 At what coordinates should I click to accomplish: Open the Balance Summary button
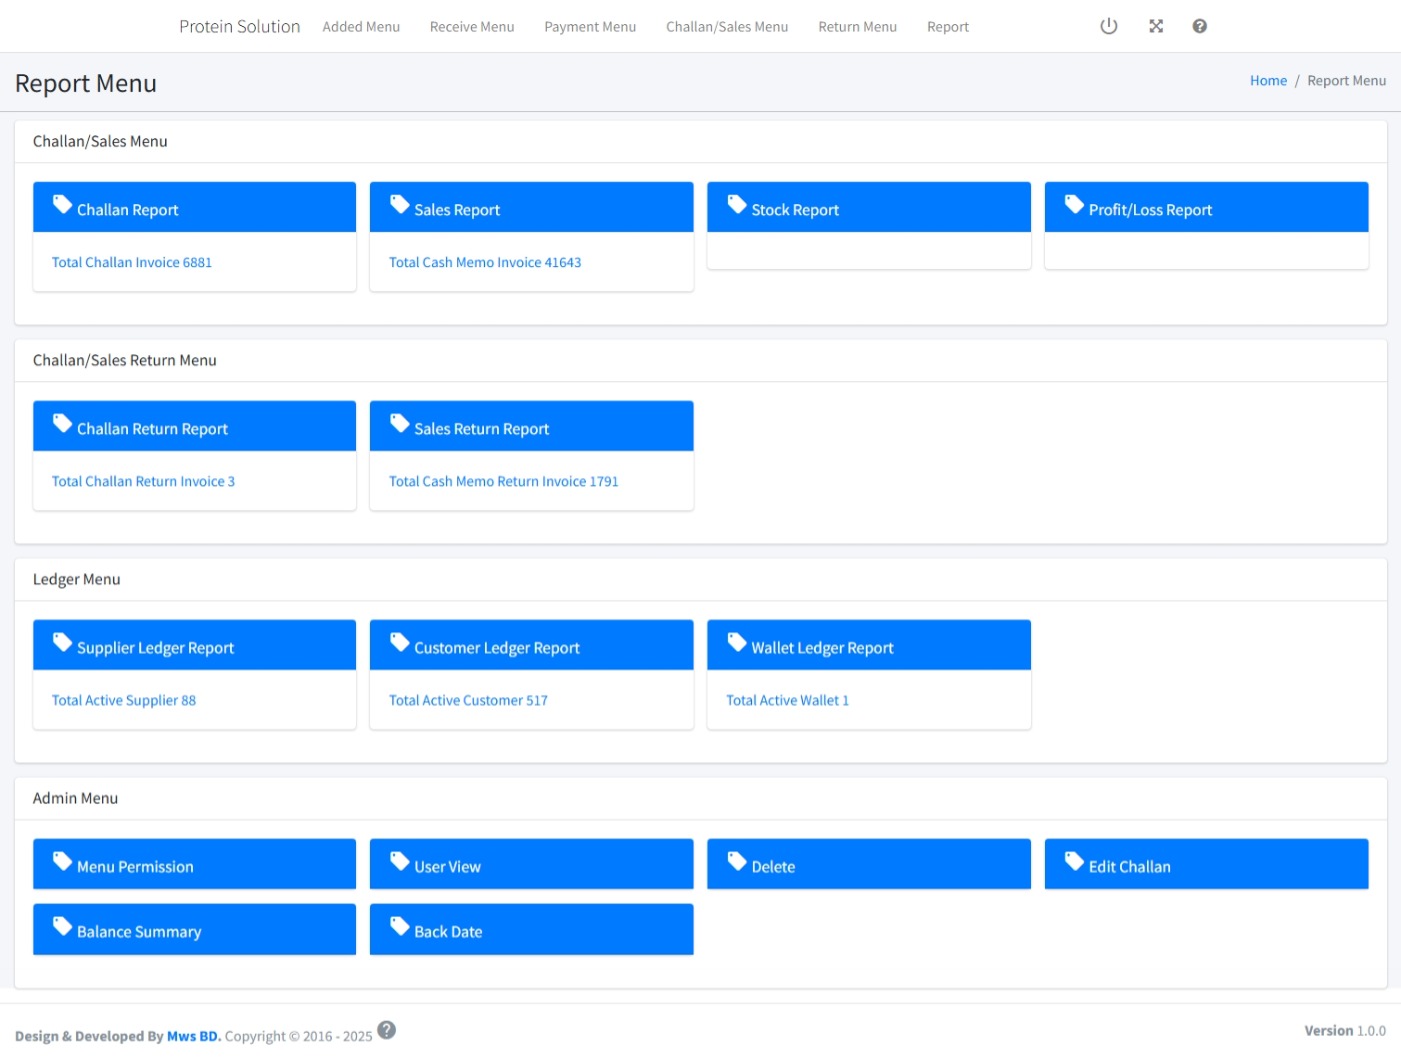click(x=194, y=930)
